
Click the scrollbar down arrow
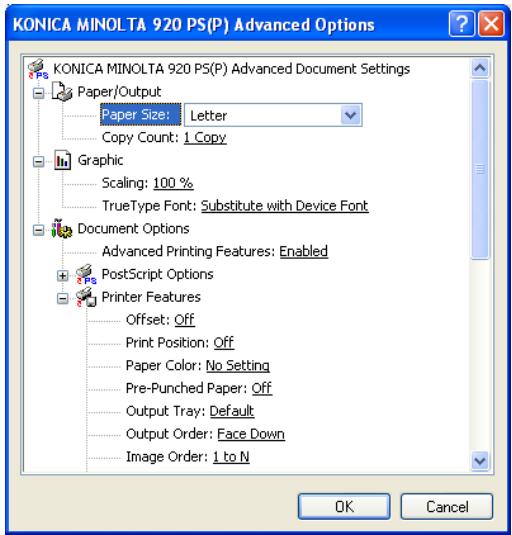[x=480, y=461]
